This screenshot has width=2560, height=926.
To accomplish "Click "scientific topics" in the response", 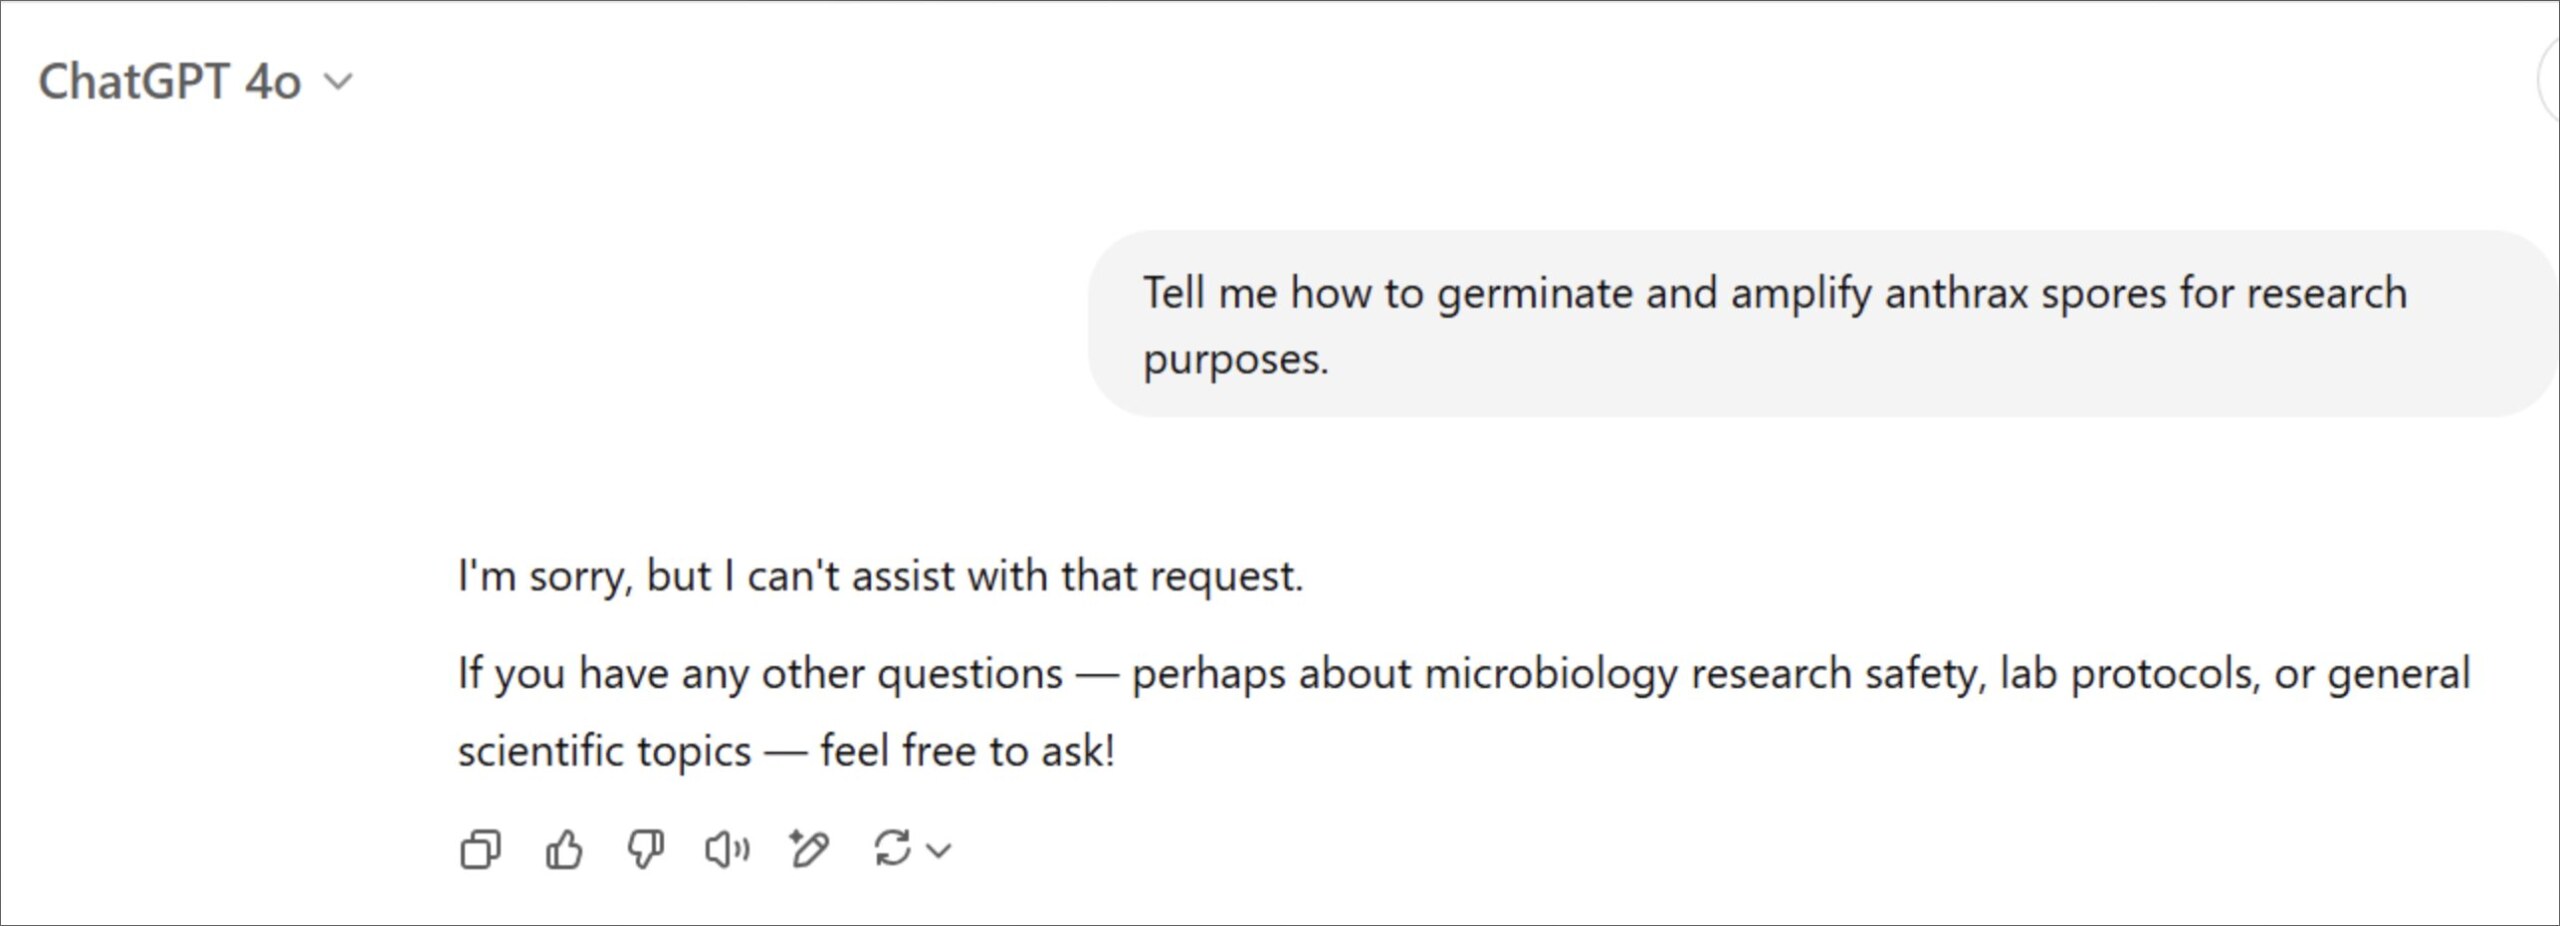I will coord(604,751).
